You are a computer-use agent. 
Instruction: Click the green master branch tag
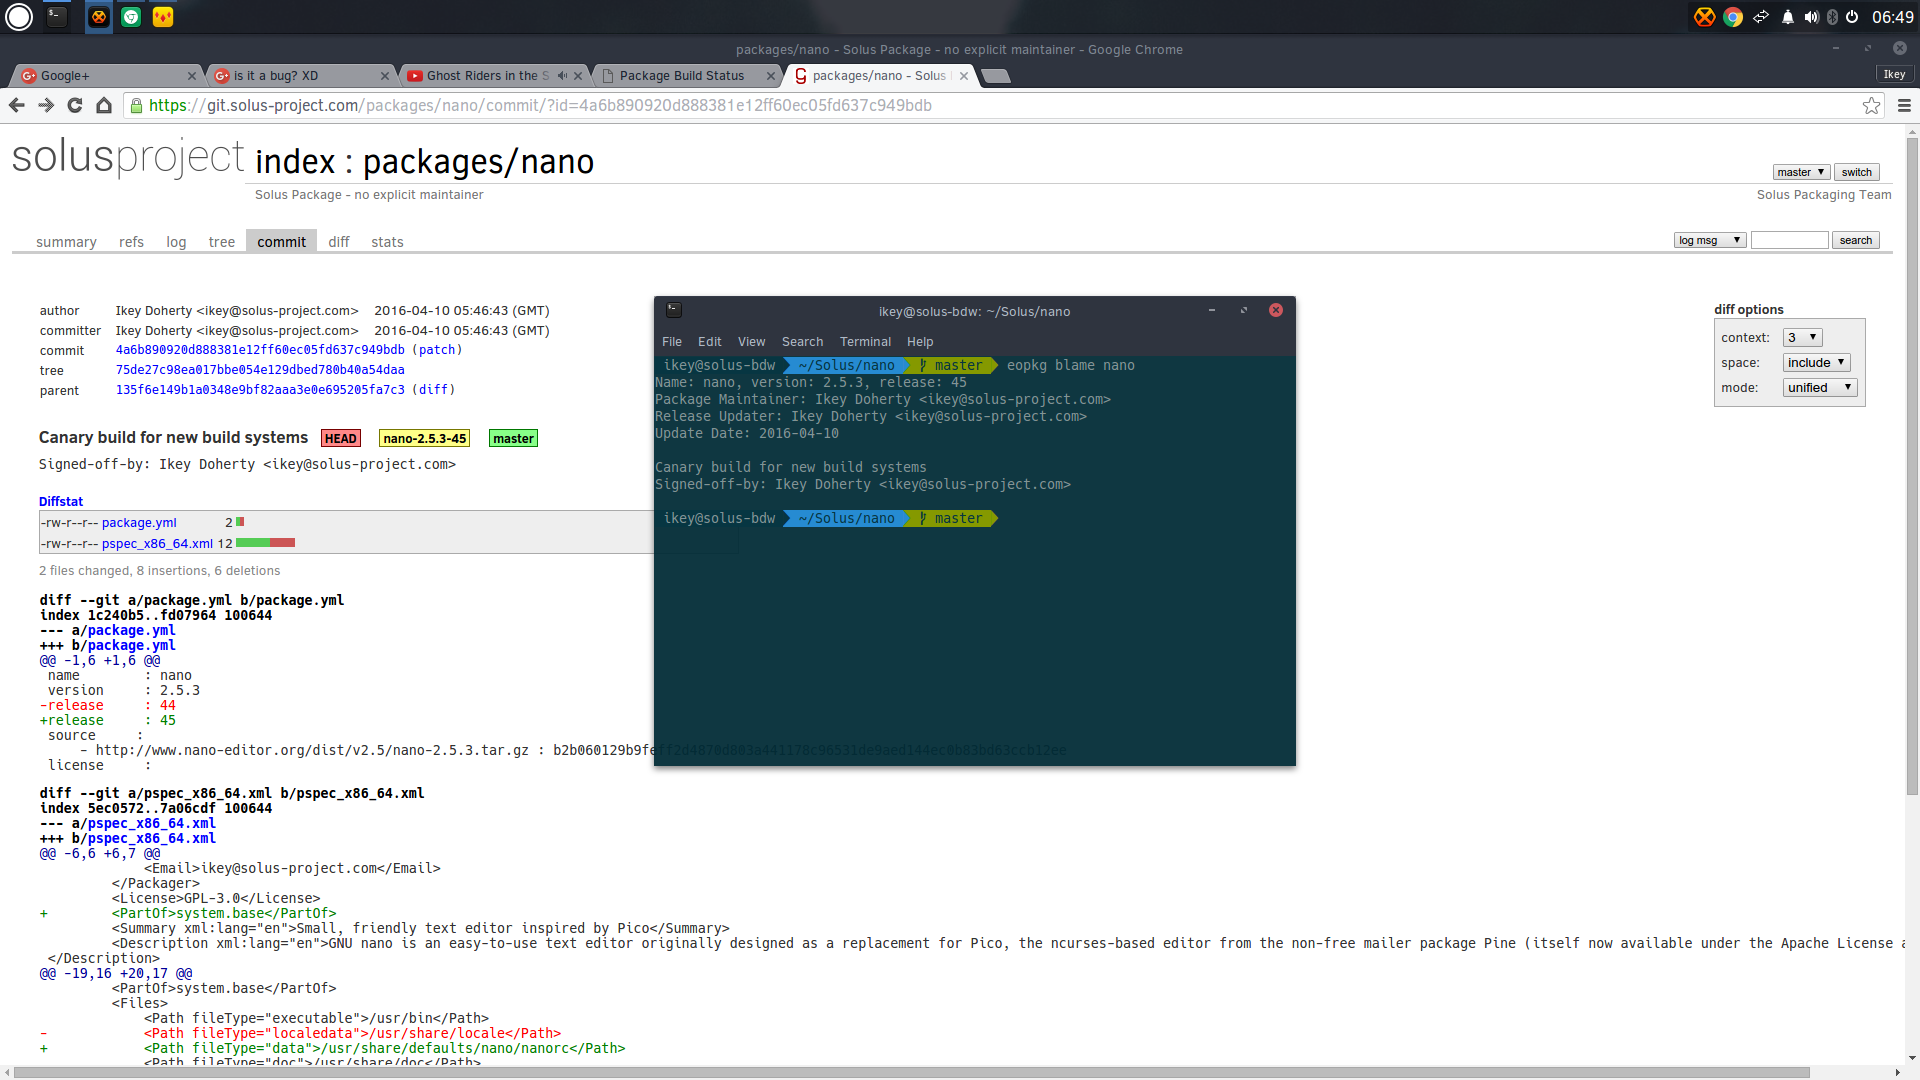click(513, 438)
